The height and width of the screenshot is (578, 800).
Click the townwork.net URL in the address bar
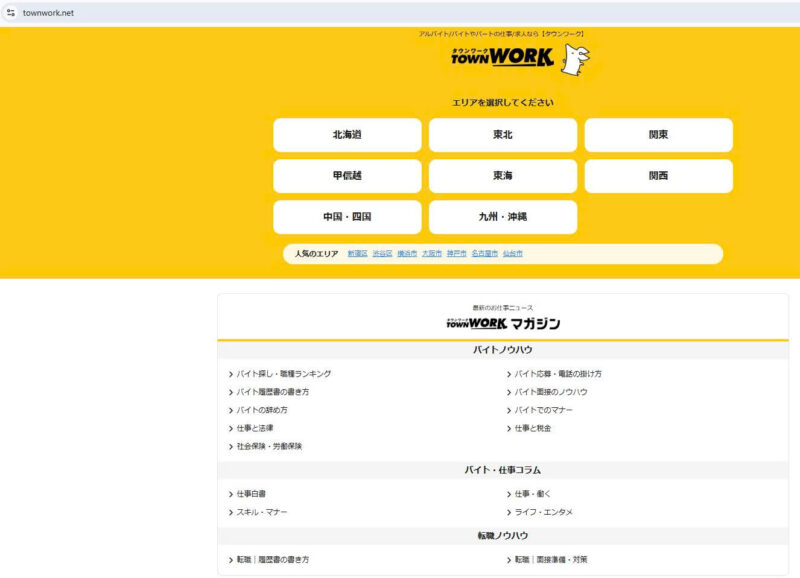click(x=48, y=13)
